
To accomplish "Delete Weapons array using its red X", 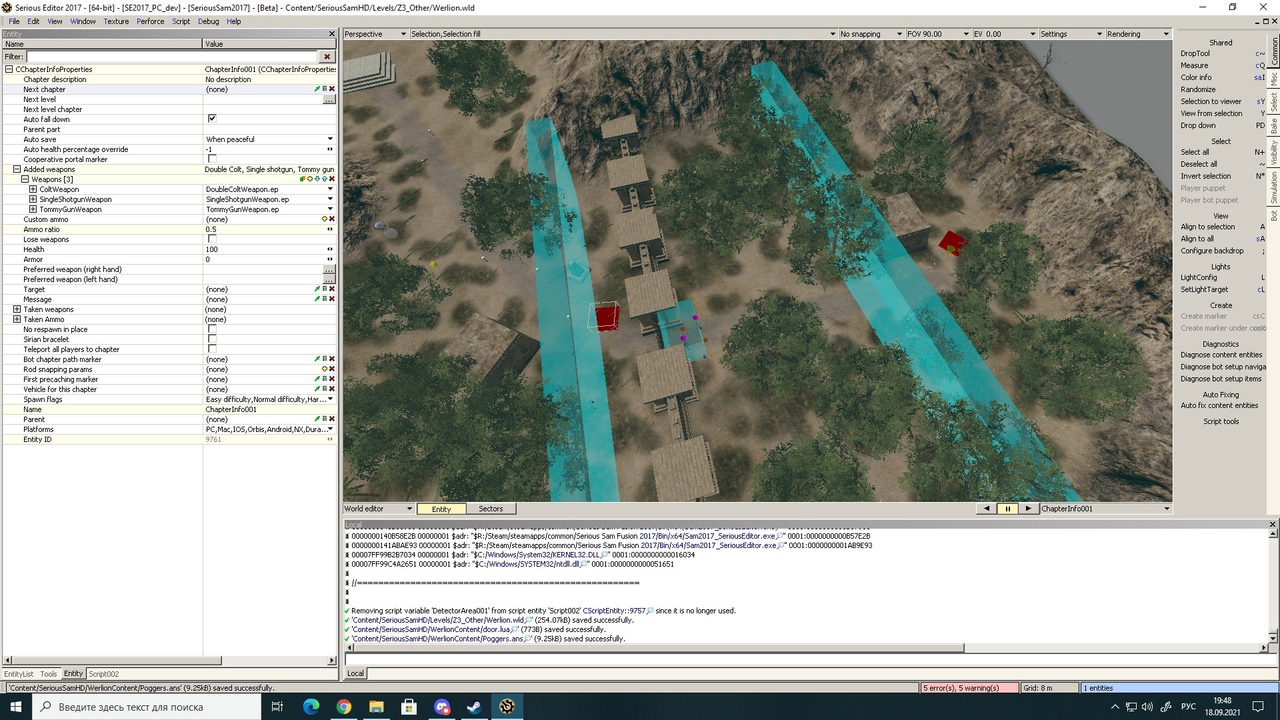I will click(332, 179).
